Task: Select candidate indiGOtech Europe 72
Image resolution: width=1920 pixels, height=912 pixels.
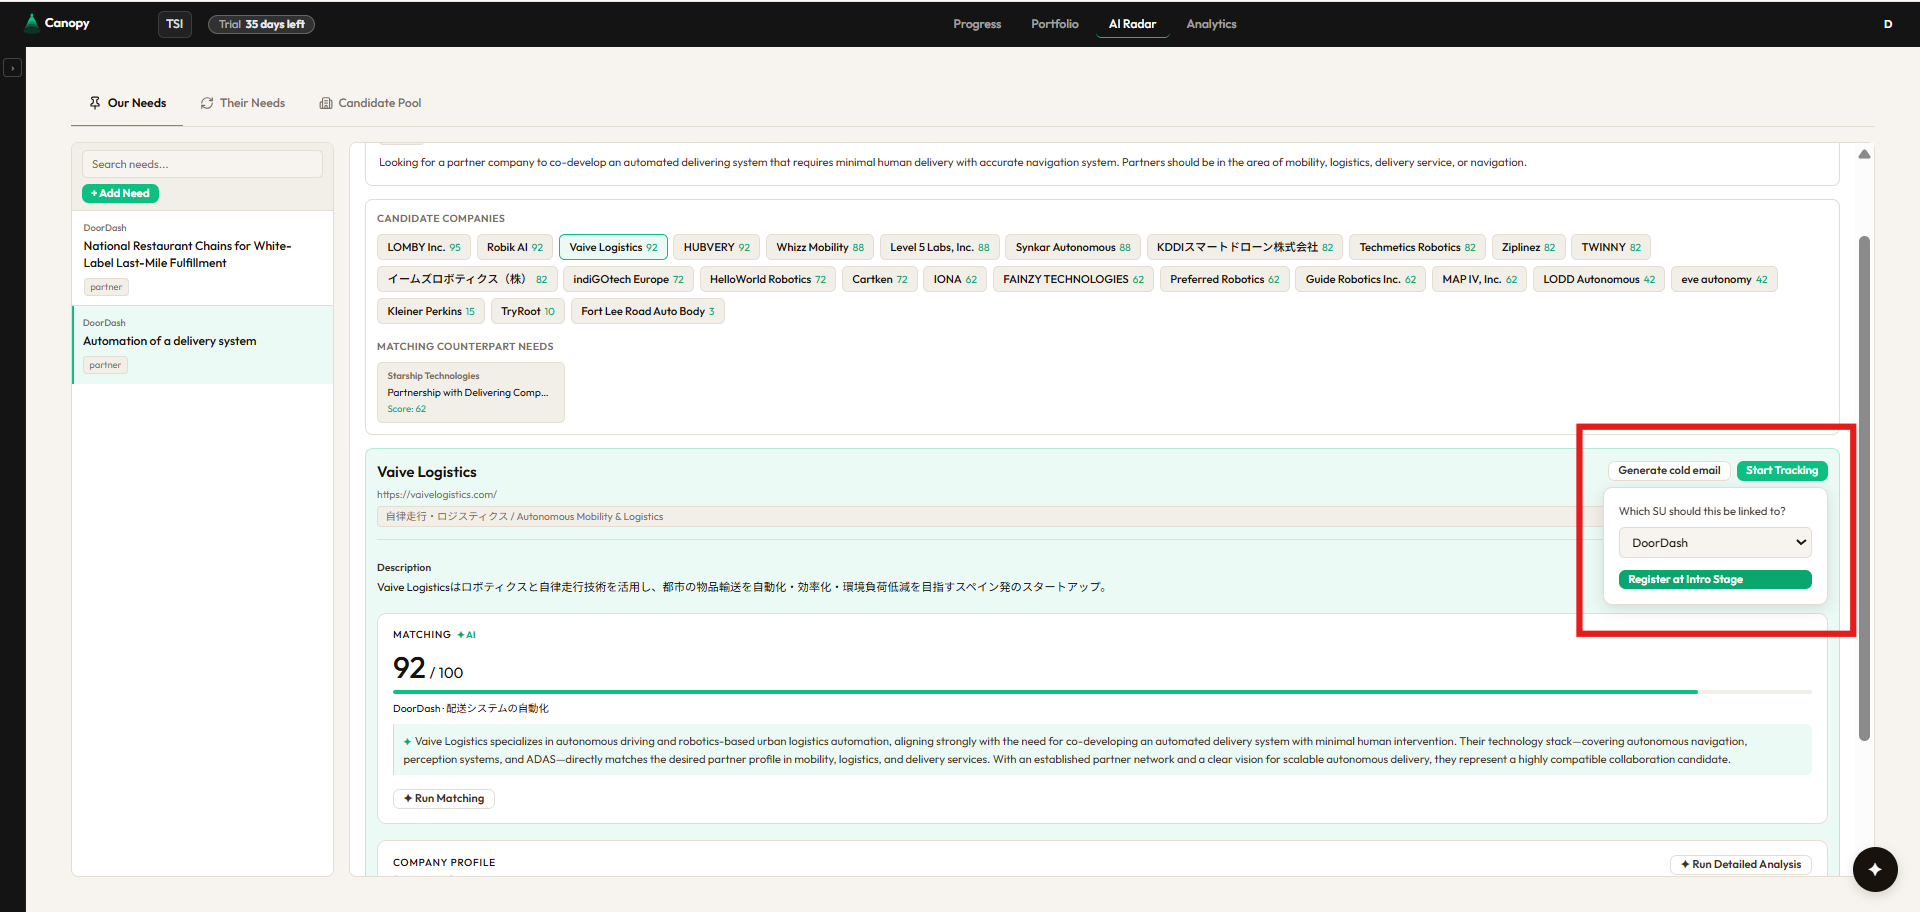Action: [628, 279]
